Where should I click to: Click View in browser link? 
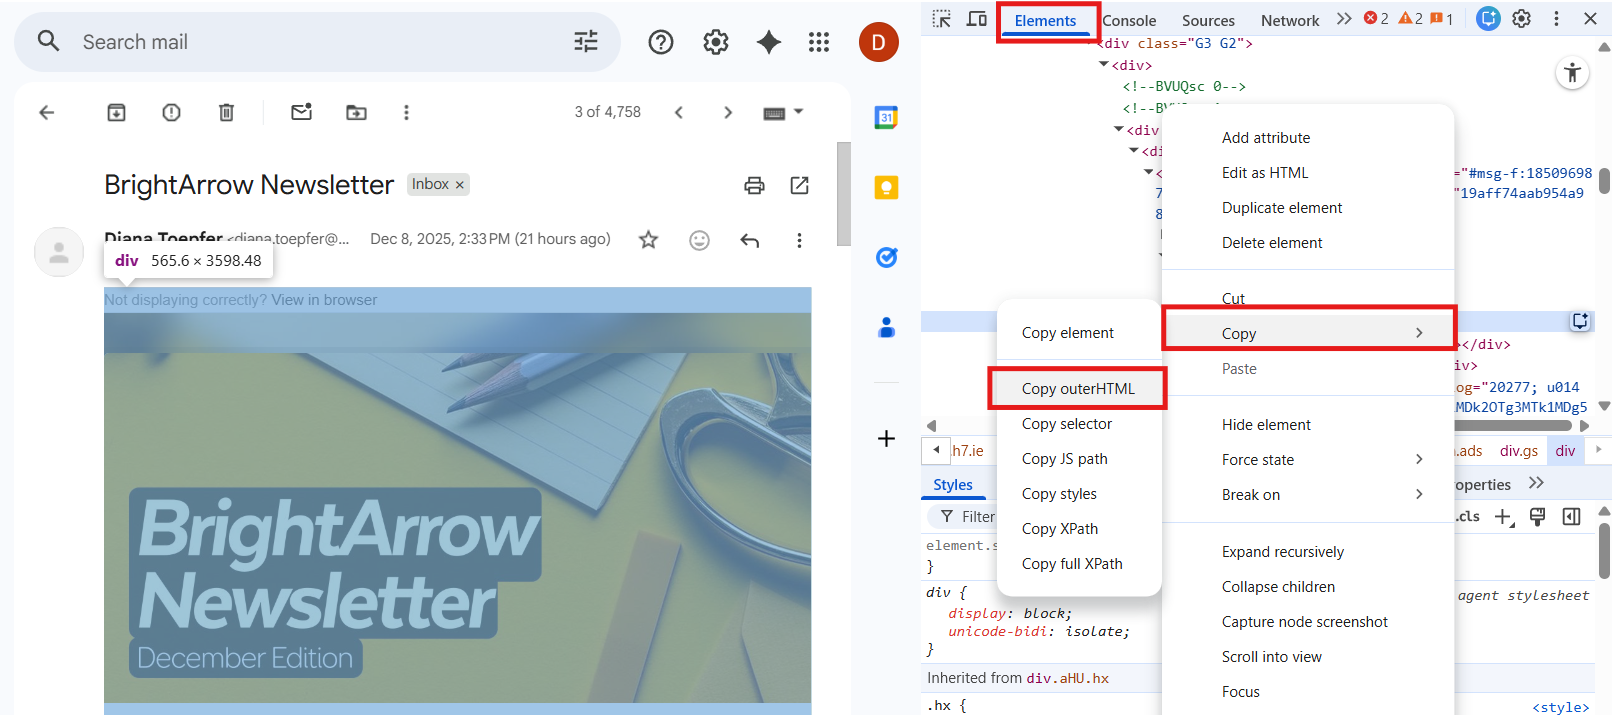[324, 300]
